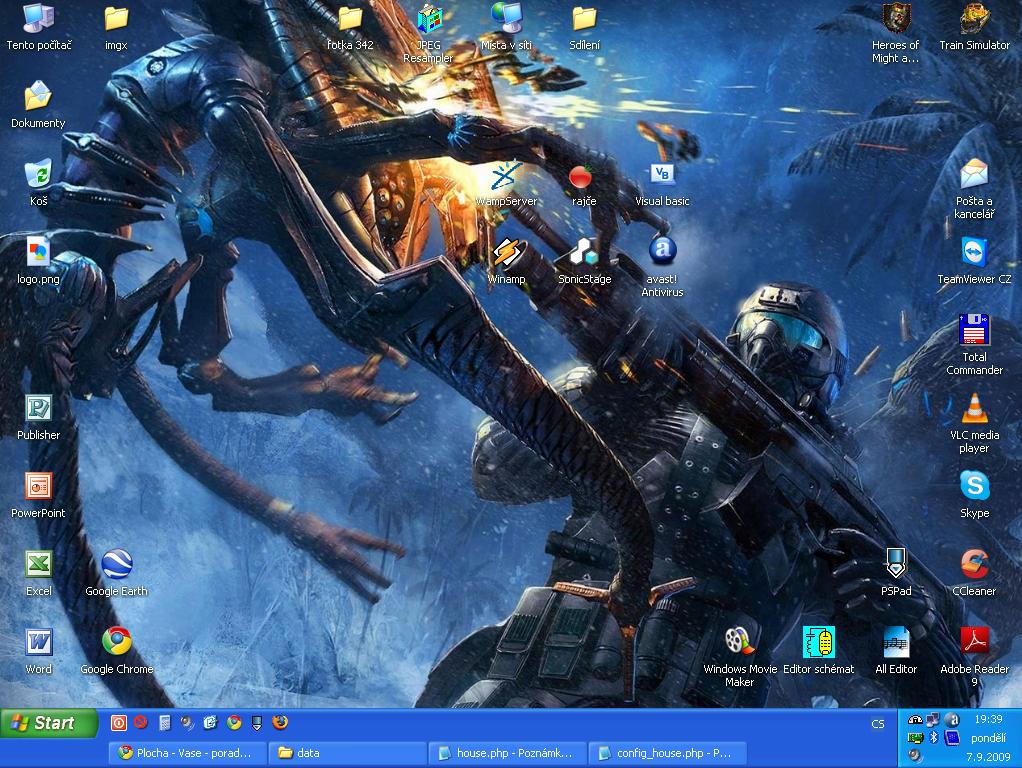Switch to config_house.php taskbar window
The height and width of the screenshot is (768, 1022).
[667, 753]
